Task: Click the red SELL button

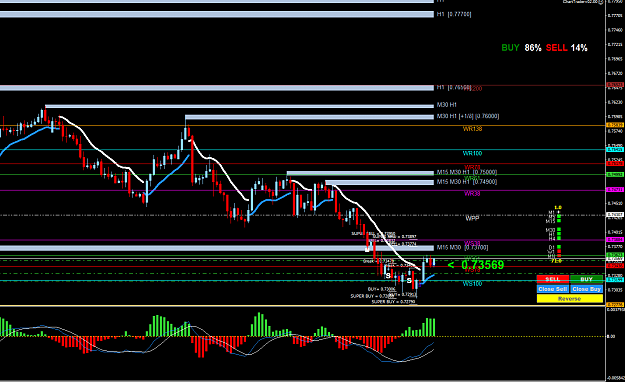Action: 552,279
